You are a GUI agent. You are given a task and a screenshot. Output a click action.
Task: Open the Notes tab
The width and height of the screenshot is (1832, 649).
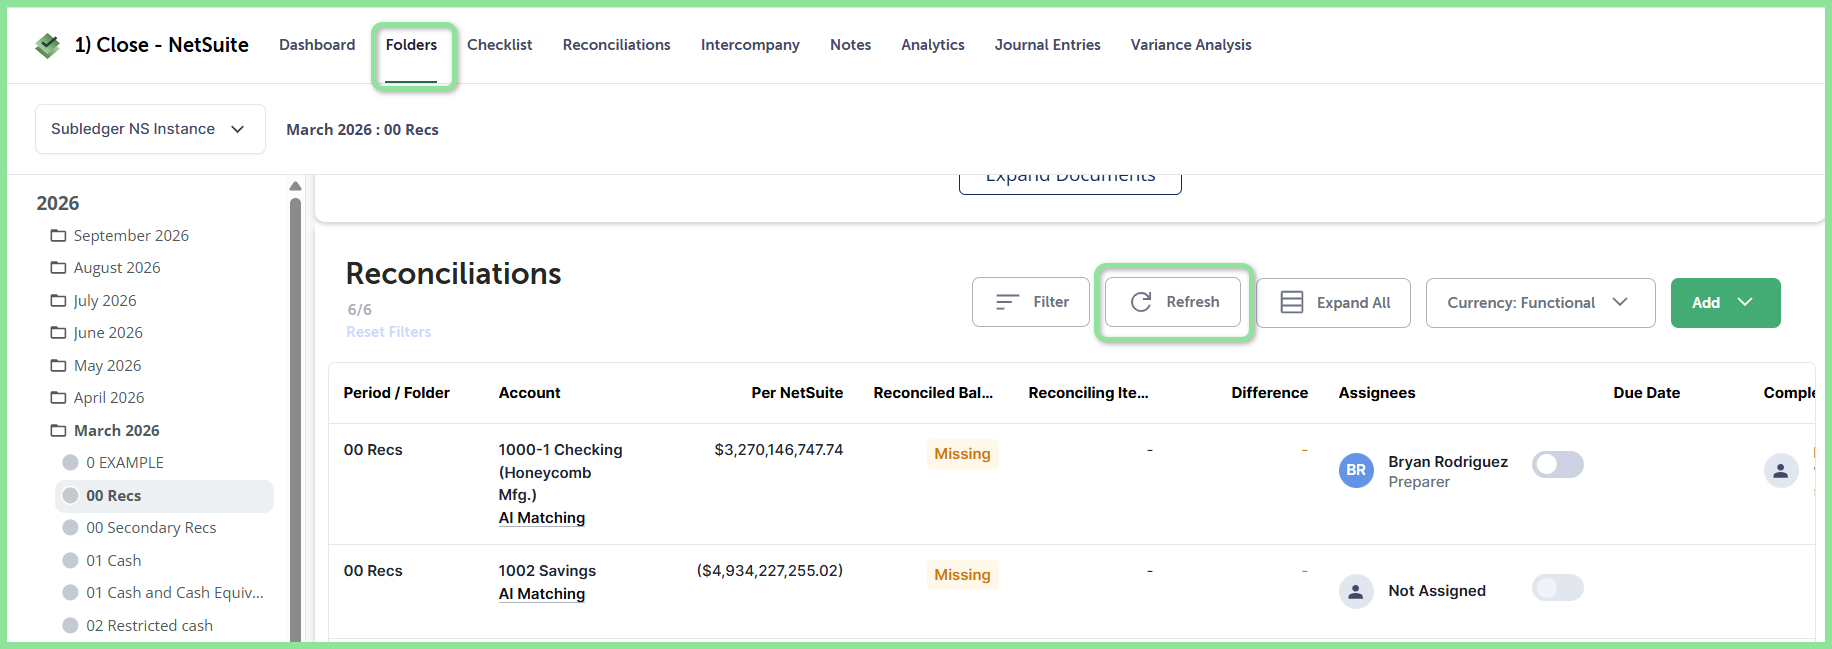point(850,45)
